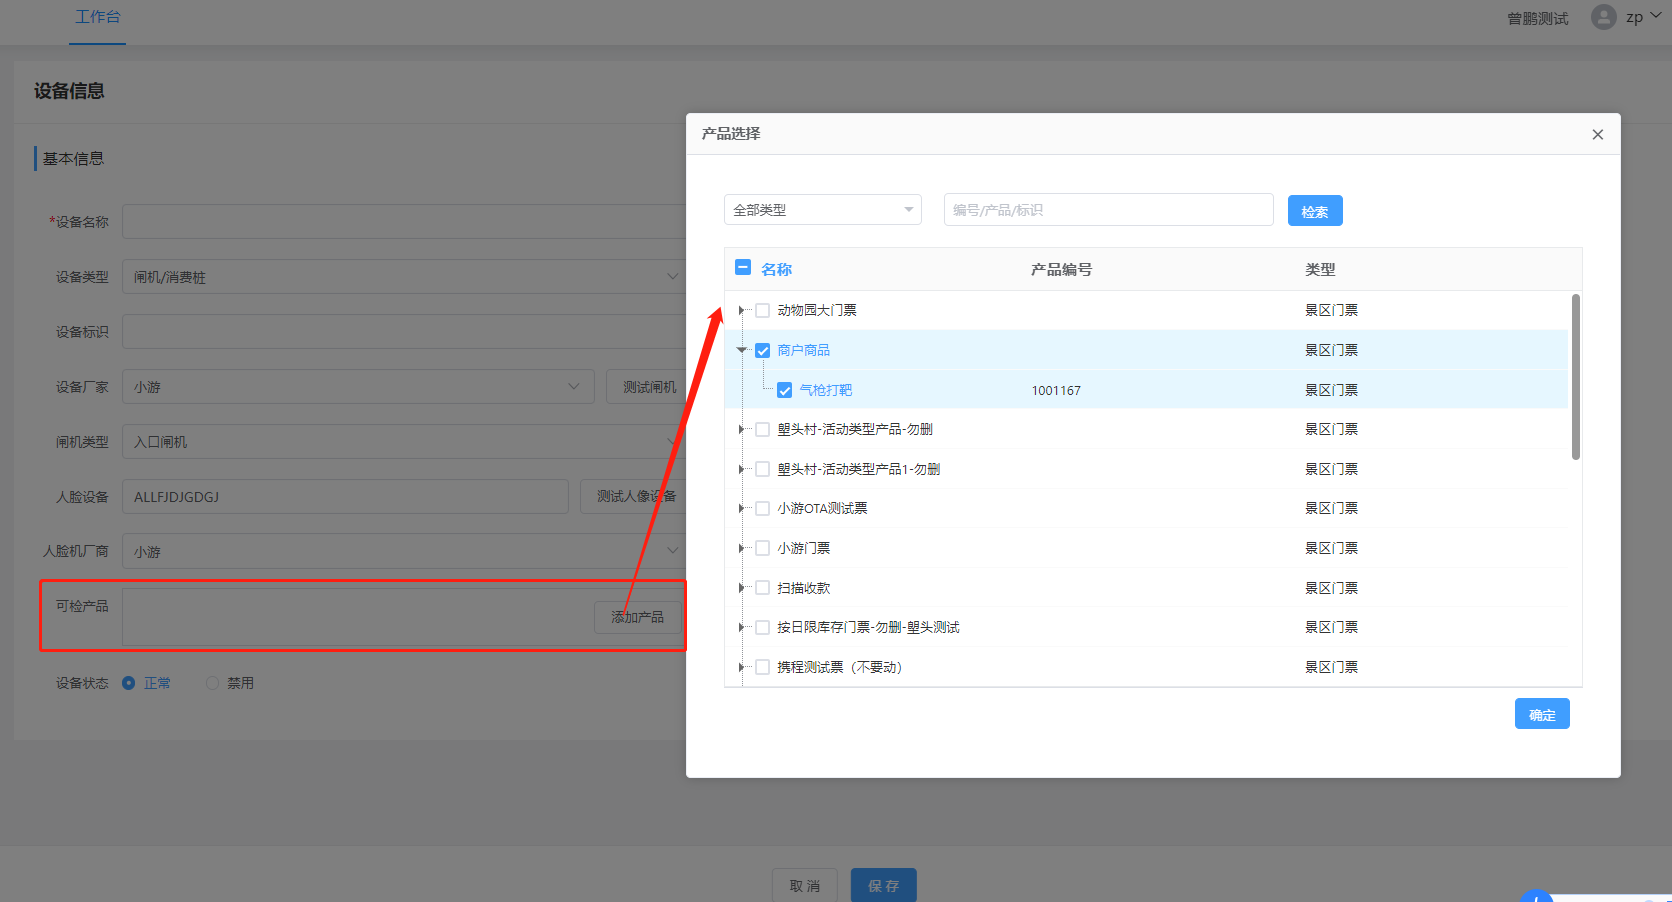Image resolution: width=1672 pixels, height=902 pixels.
Task: Expand the 动物园大门票 tree row
Action: [741, 311]
